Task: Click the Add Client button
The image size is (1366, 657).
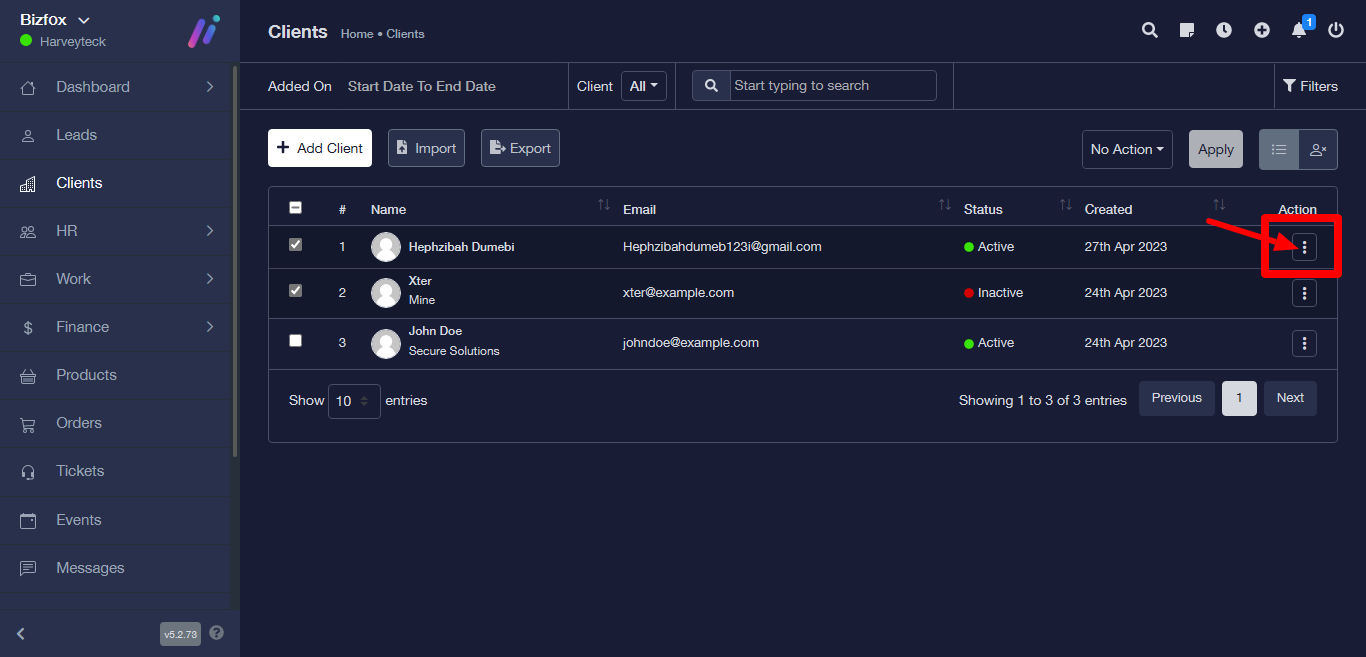Action: click(320, 148)
